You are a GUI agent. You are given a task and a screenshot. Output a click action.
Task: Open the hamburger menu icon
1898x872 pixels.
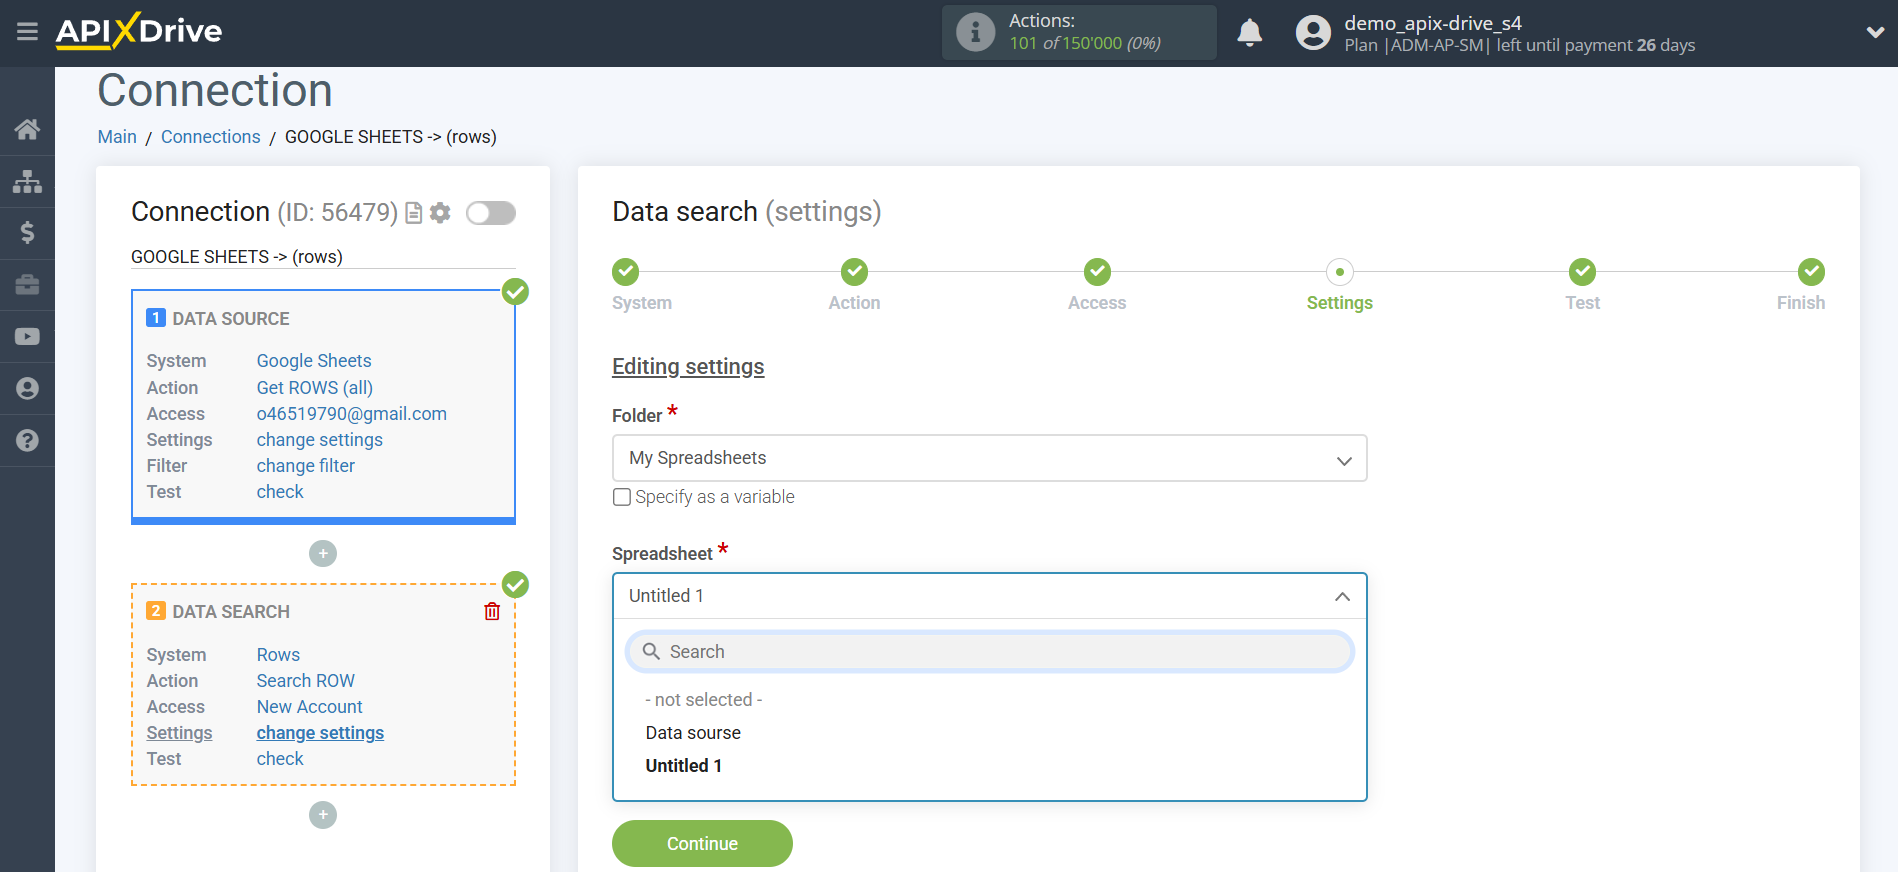(x=27, y=32)
